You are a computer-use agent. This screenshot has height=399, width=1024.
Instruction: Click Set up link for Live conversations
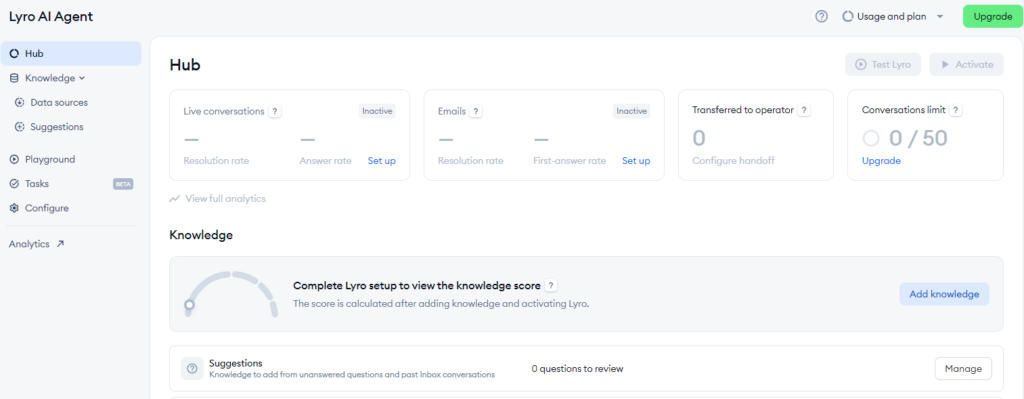(381, 161)
